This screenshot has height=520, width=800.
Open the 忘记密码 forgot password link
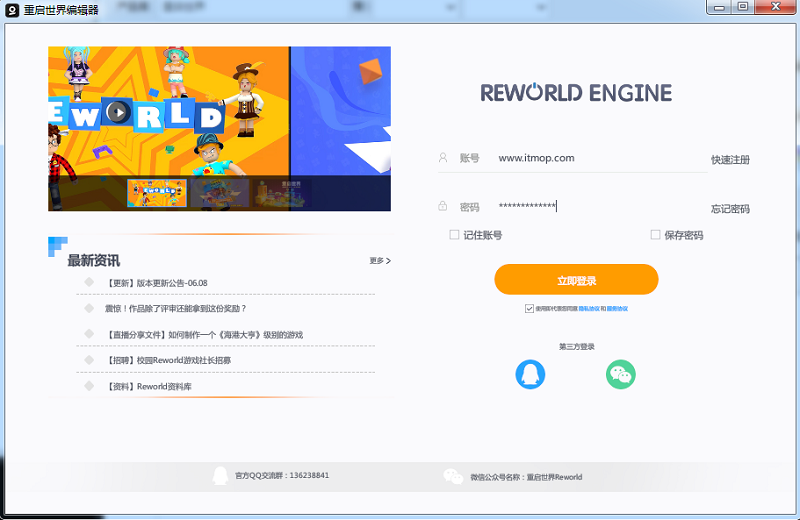(x=730, y=209)
